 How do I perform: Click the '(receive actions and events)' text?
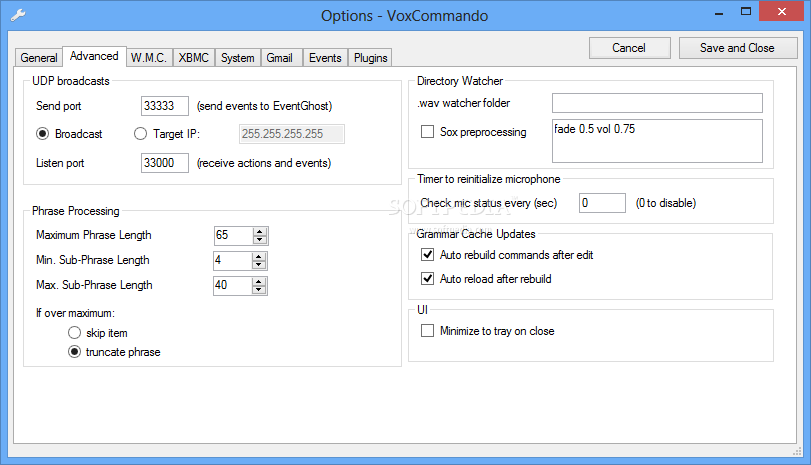tap(264, 163)
